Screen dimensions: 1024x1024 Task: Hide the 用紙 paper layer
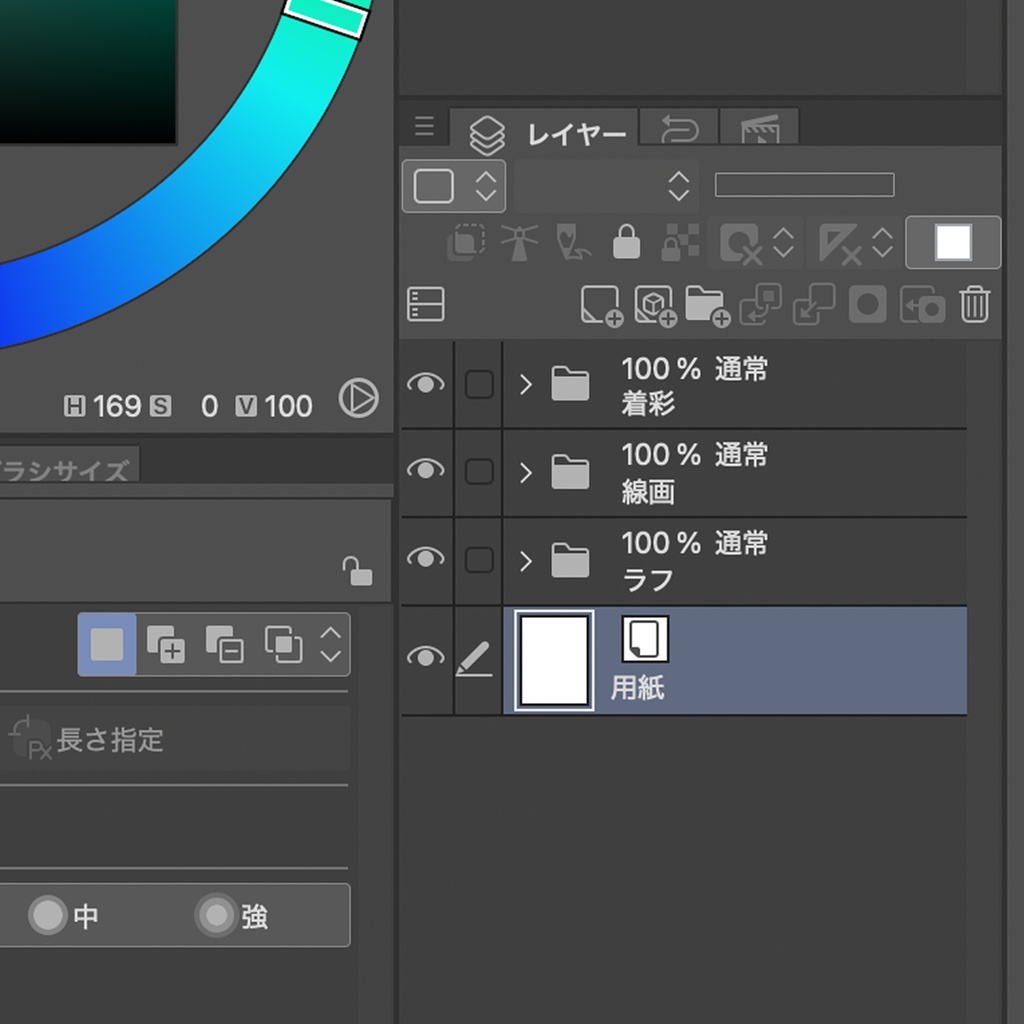(x=426, y=656)
